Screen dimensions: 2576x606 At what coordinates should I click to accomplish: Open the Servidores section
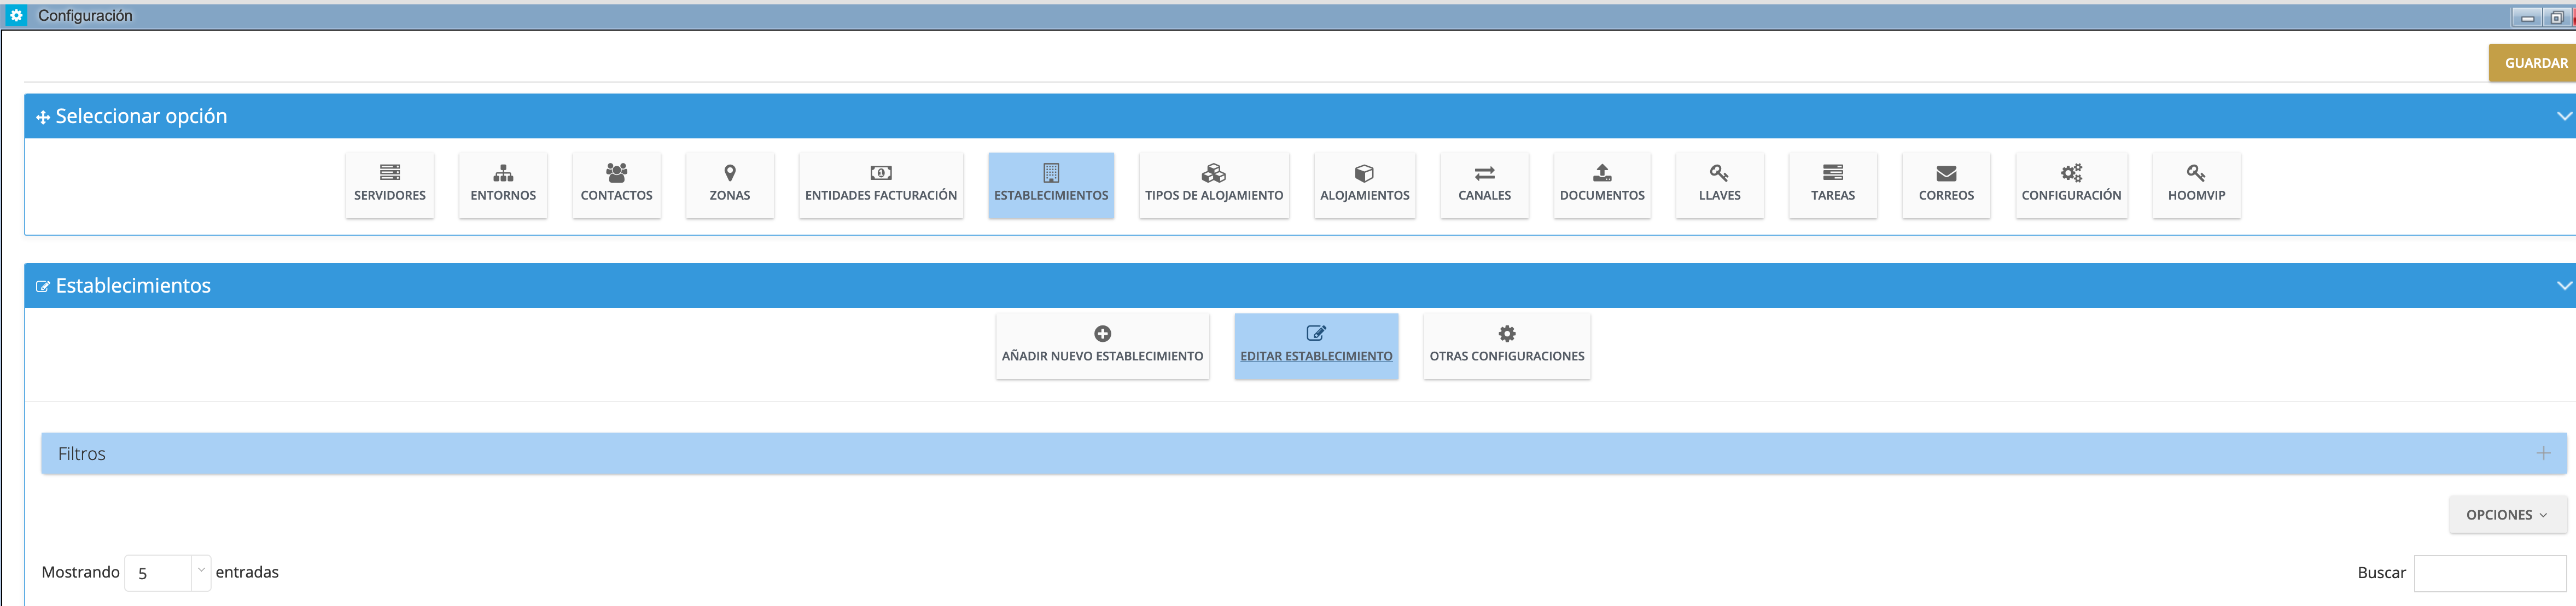tap(389, 185)
